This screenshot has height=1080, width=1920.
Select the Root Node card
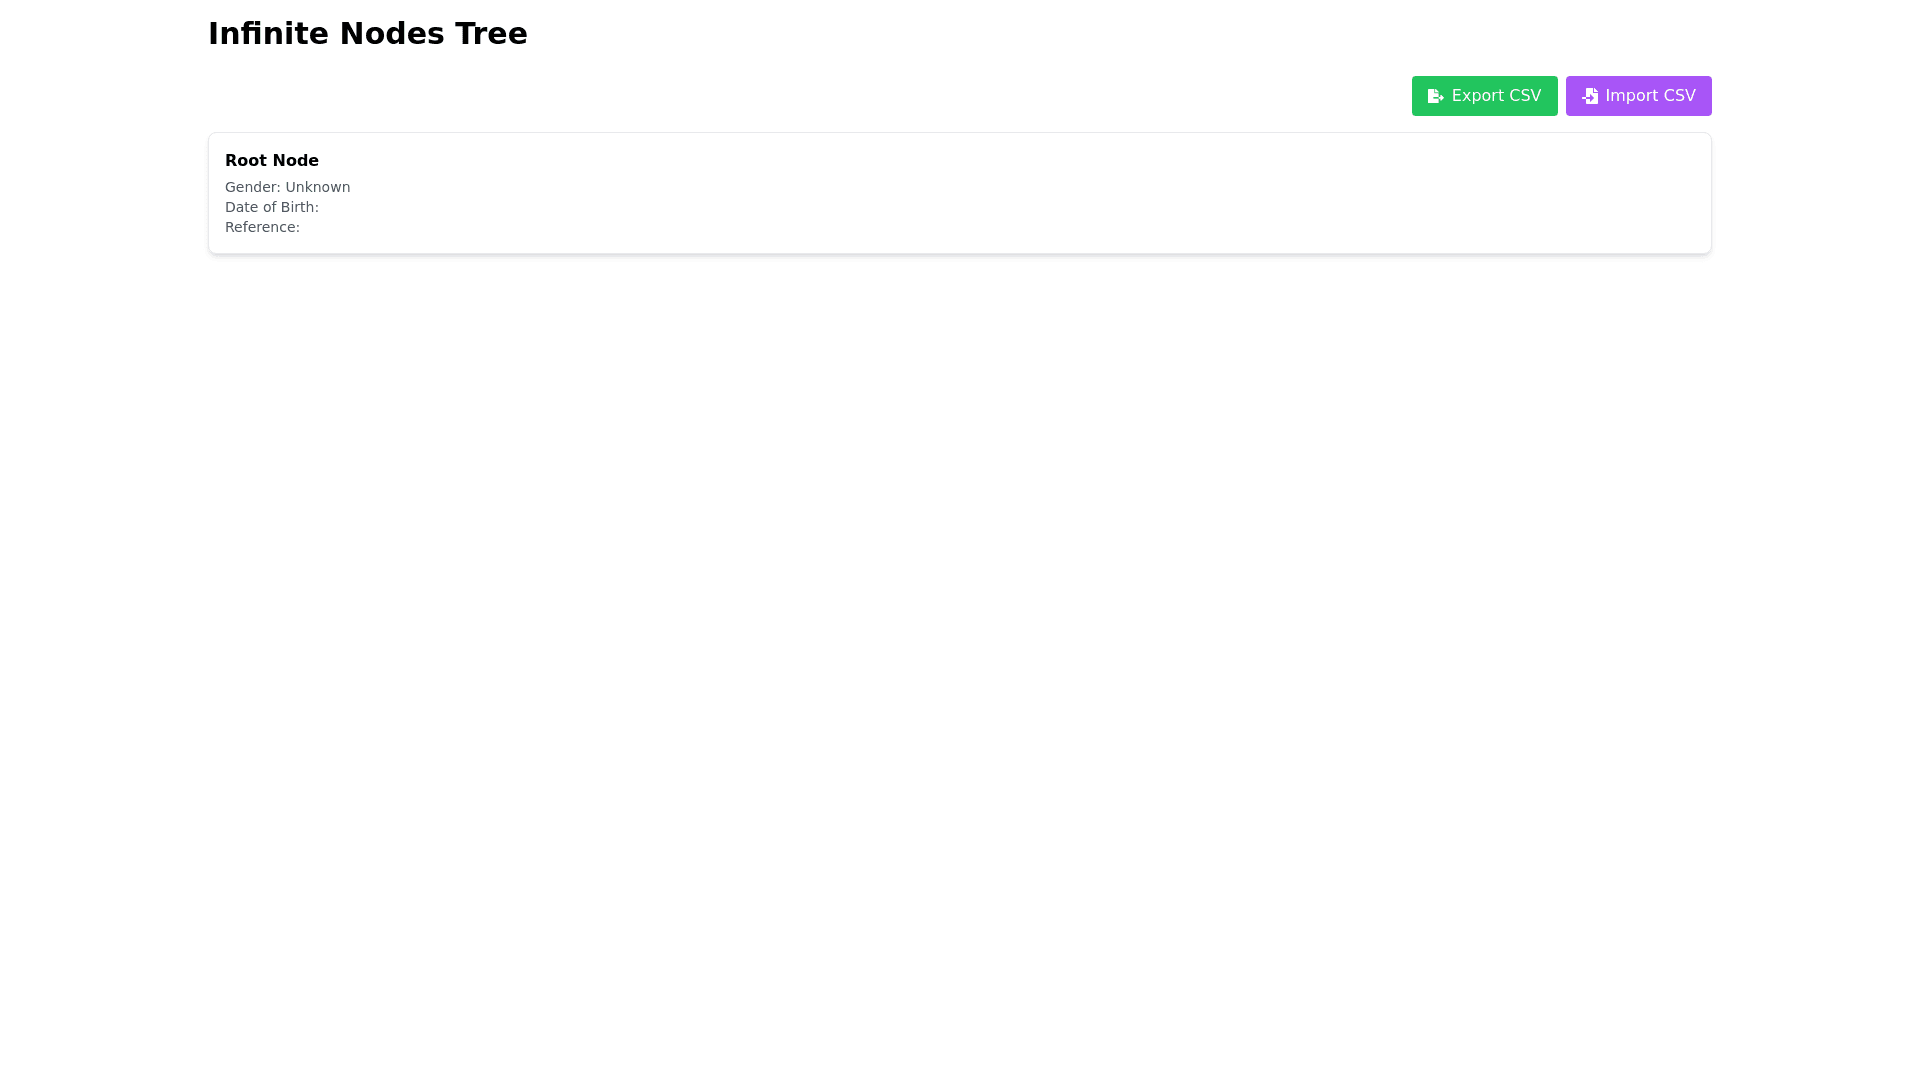click(960, 193)
